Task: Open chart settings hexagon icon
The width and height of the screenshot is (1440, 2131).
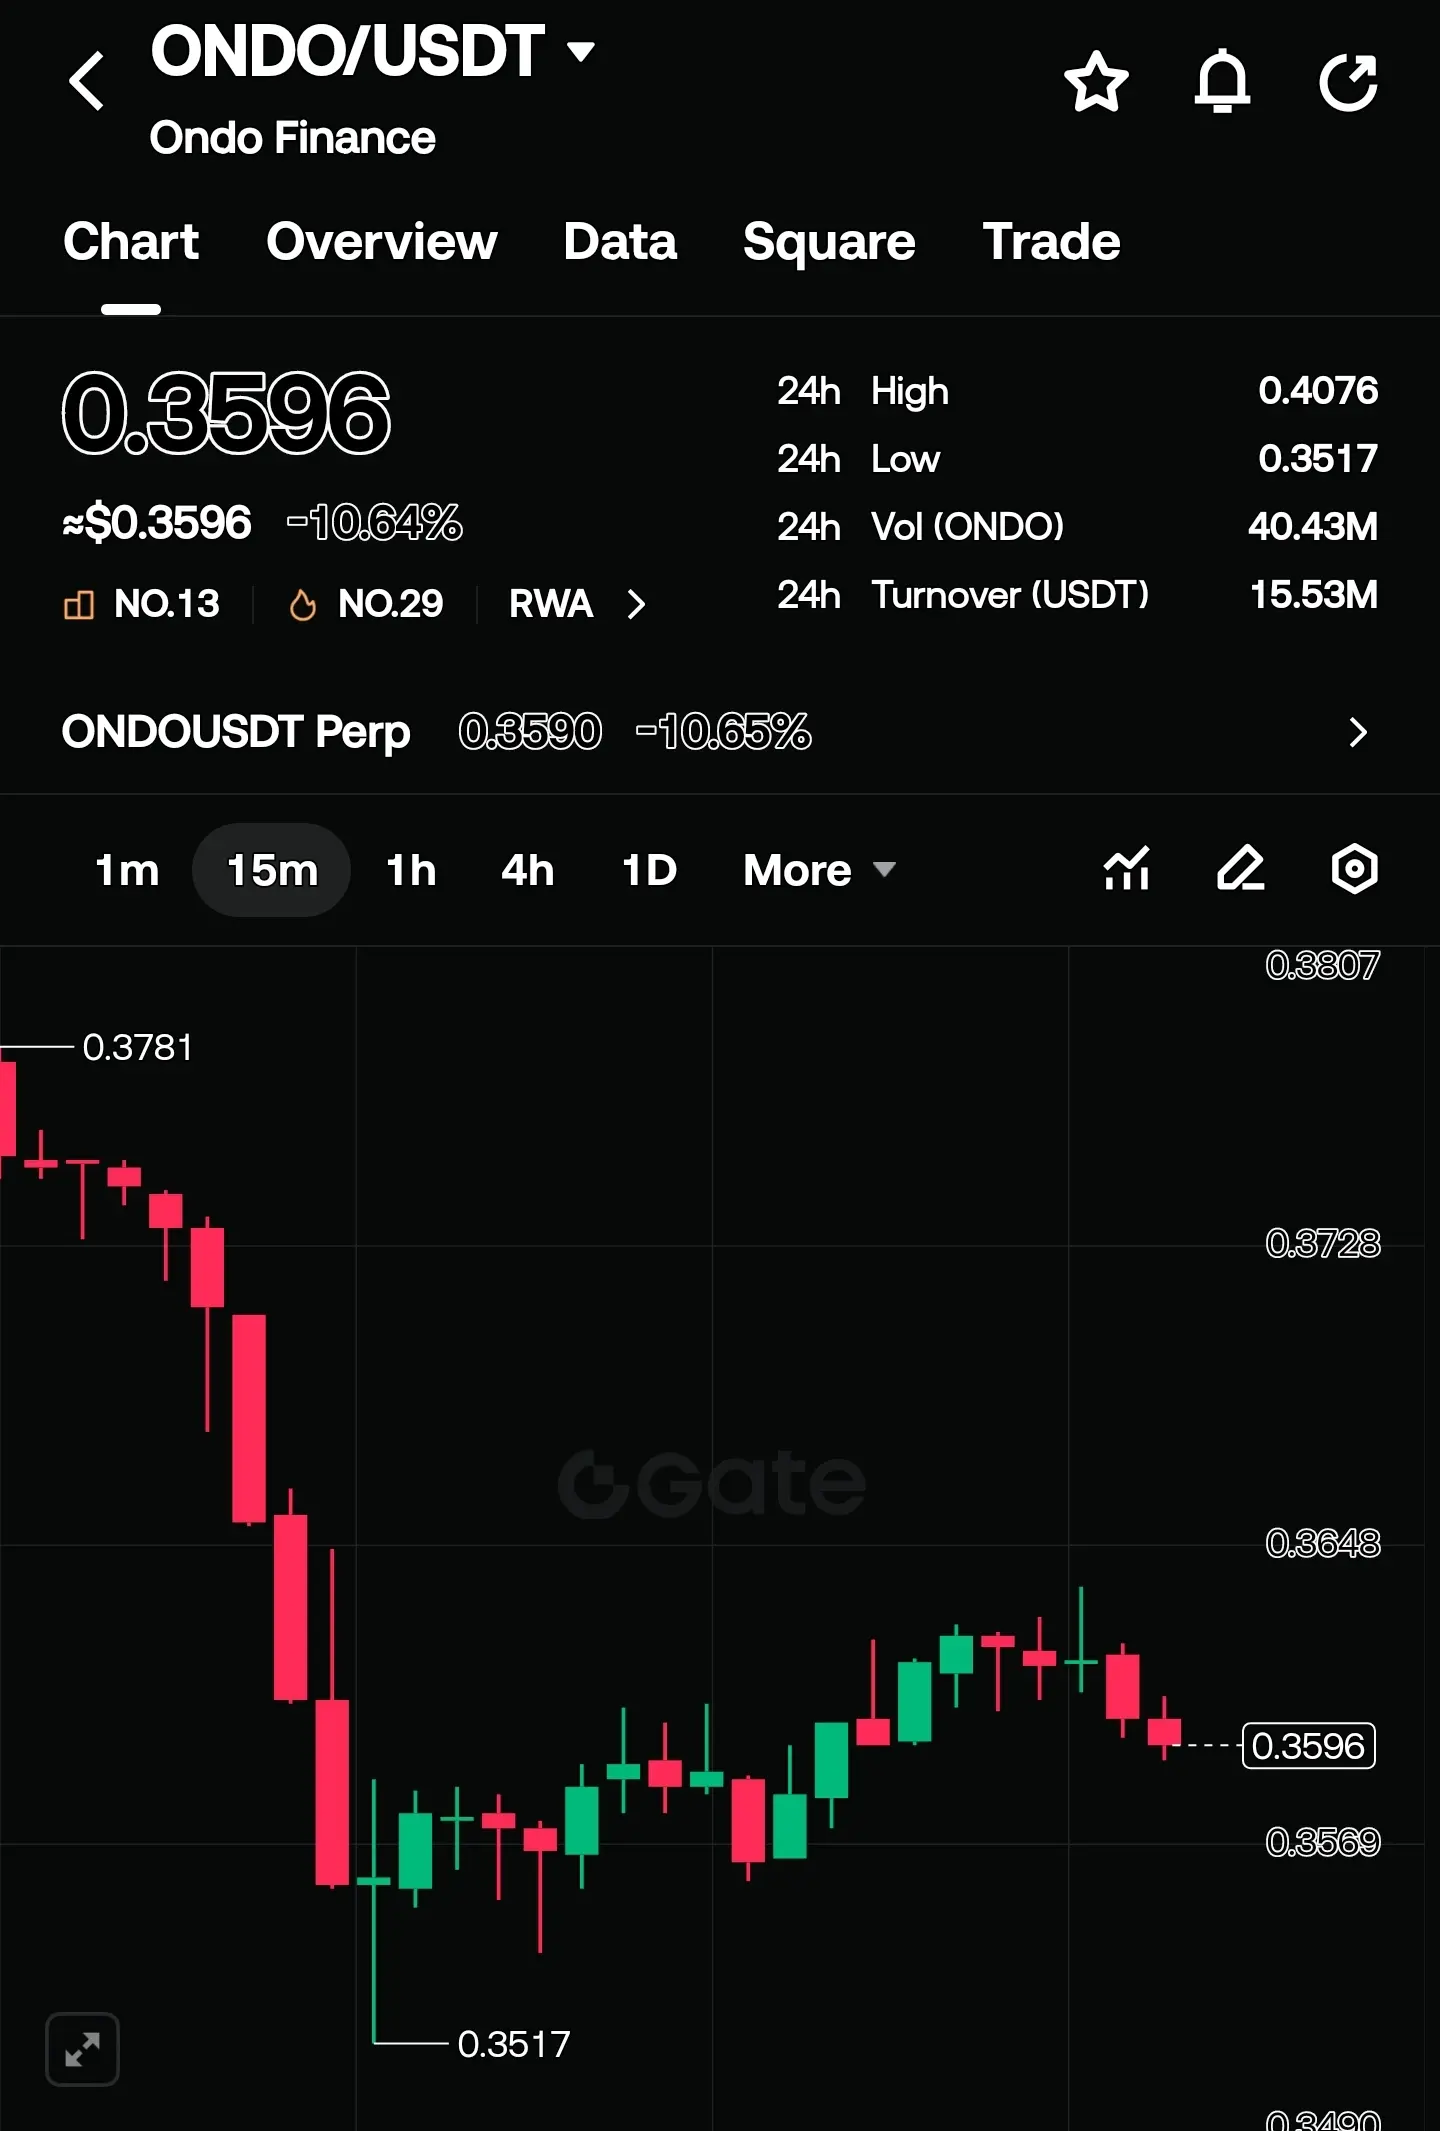Action: pyautogui.click(x=1354, y=868)
